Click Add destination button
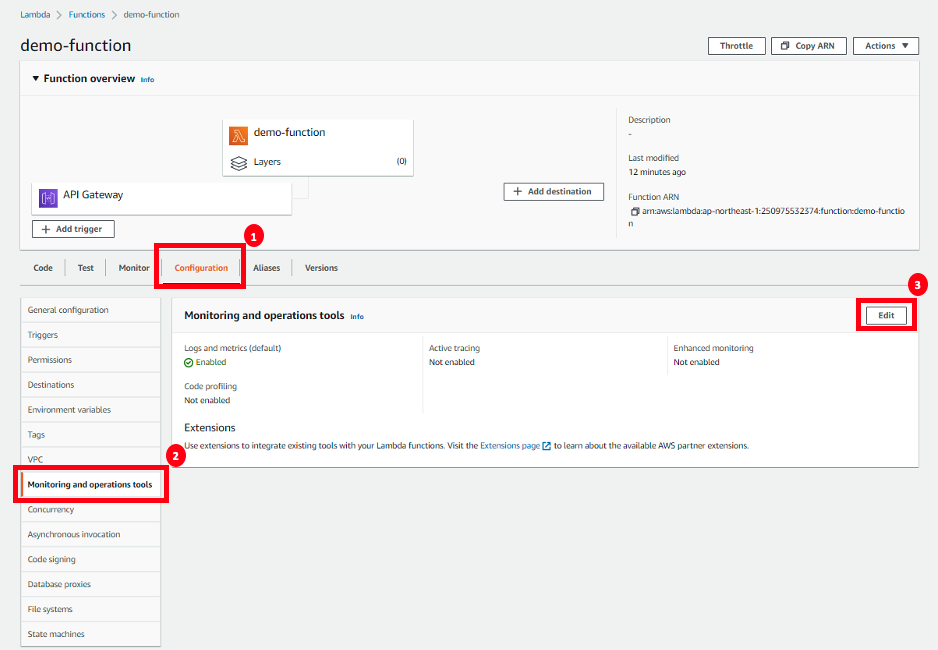This screenshot has width=938, height=650. pyautogui.click(x=553, y=192)
